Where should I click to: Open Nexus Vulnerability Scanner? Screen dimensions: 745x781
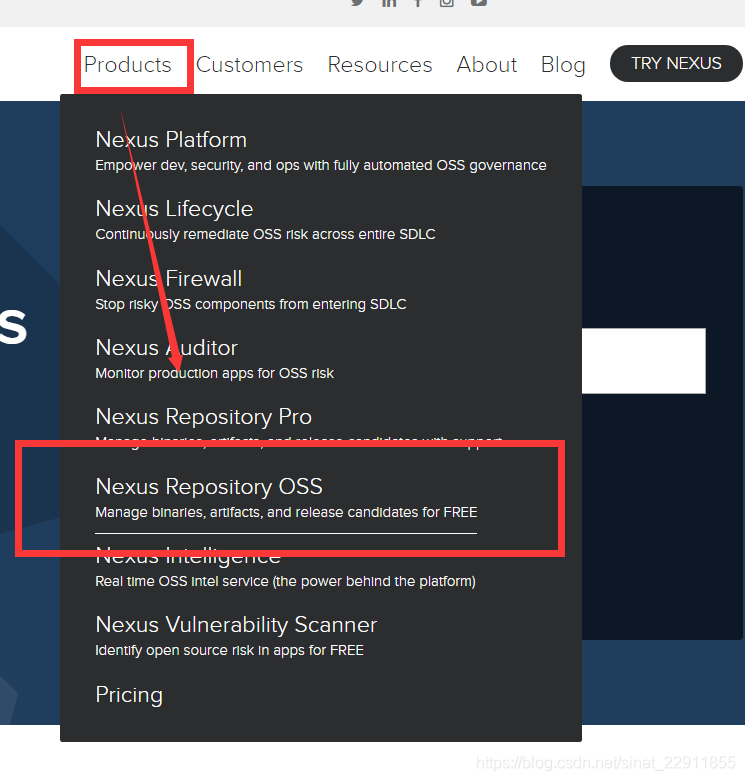pyautogui.click(x=236, y=625)
